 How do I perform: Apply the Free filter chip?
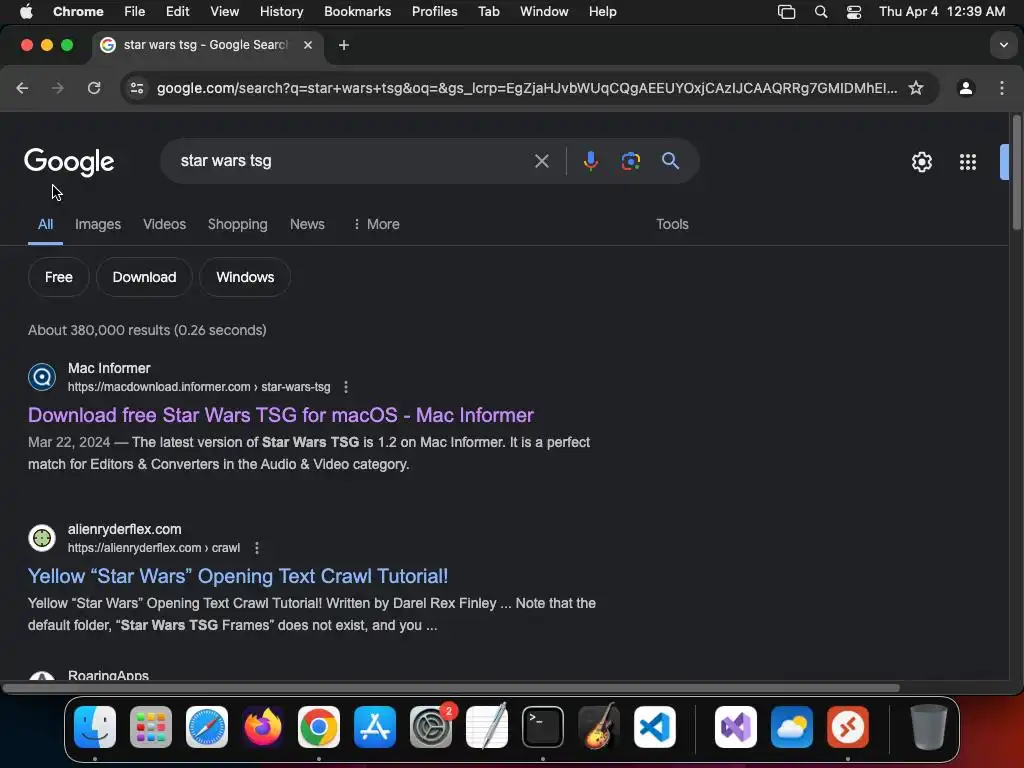tap(59, 278)
